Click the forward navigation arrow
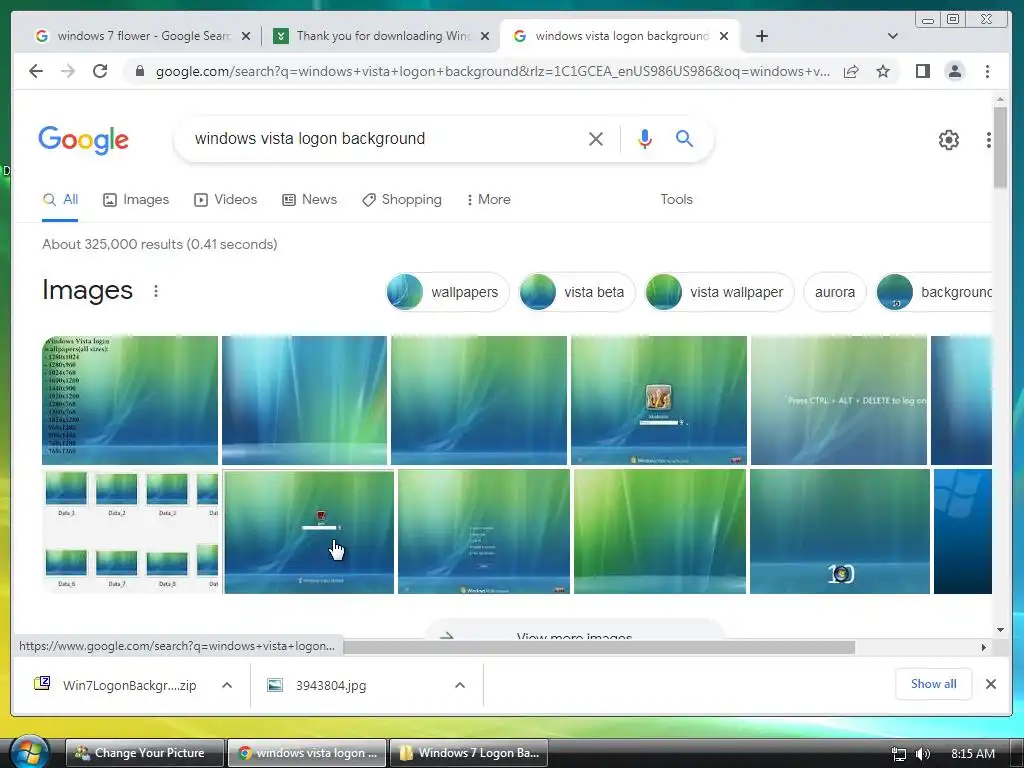1024x768 pixels. tap(68, 71)
